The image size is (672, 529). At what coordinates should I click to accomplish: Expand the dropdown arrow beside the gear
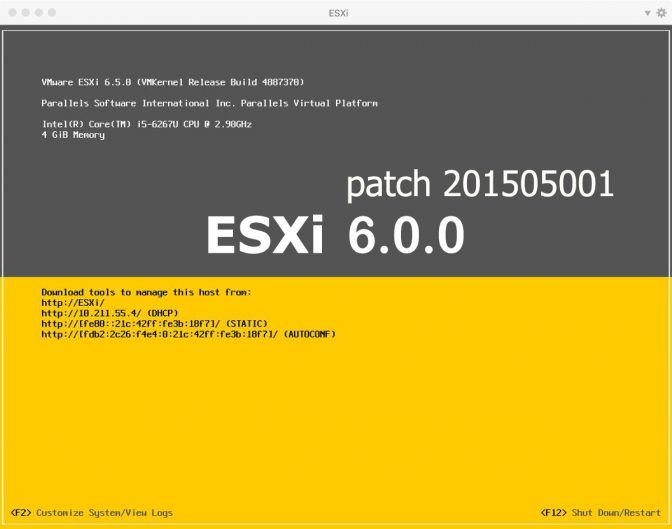tap(648, 13)
